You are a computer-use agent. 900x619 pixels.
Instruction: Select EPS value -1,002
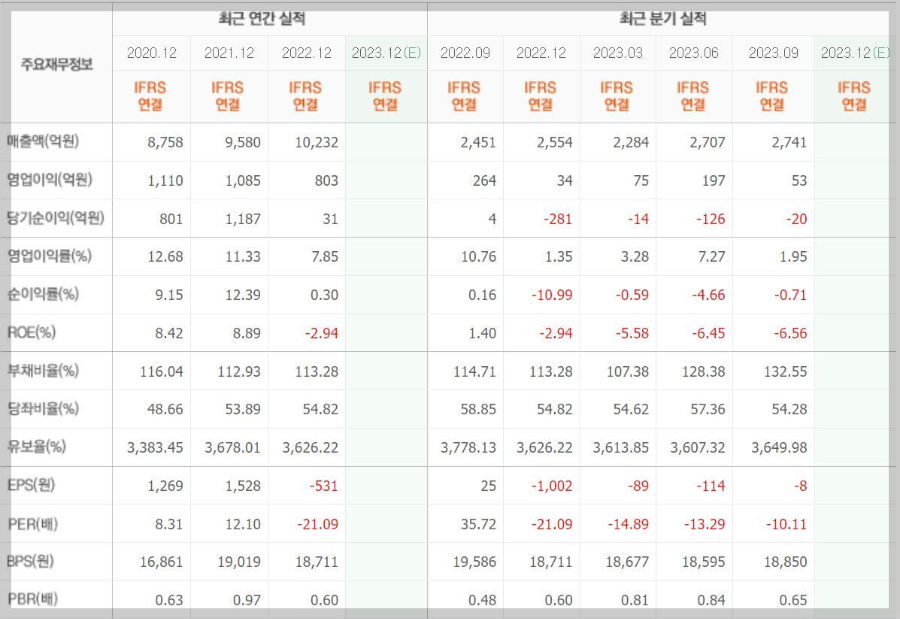pyautogui.click(x=552, y=486)
